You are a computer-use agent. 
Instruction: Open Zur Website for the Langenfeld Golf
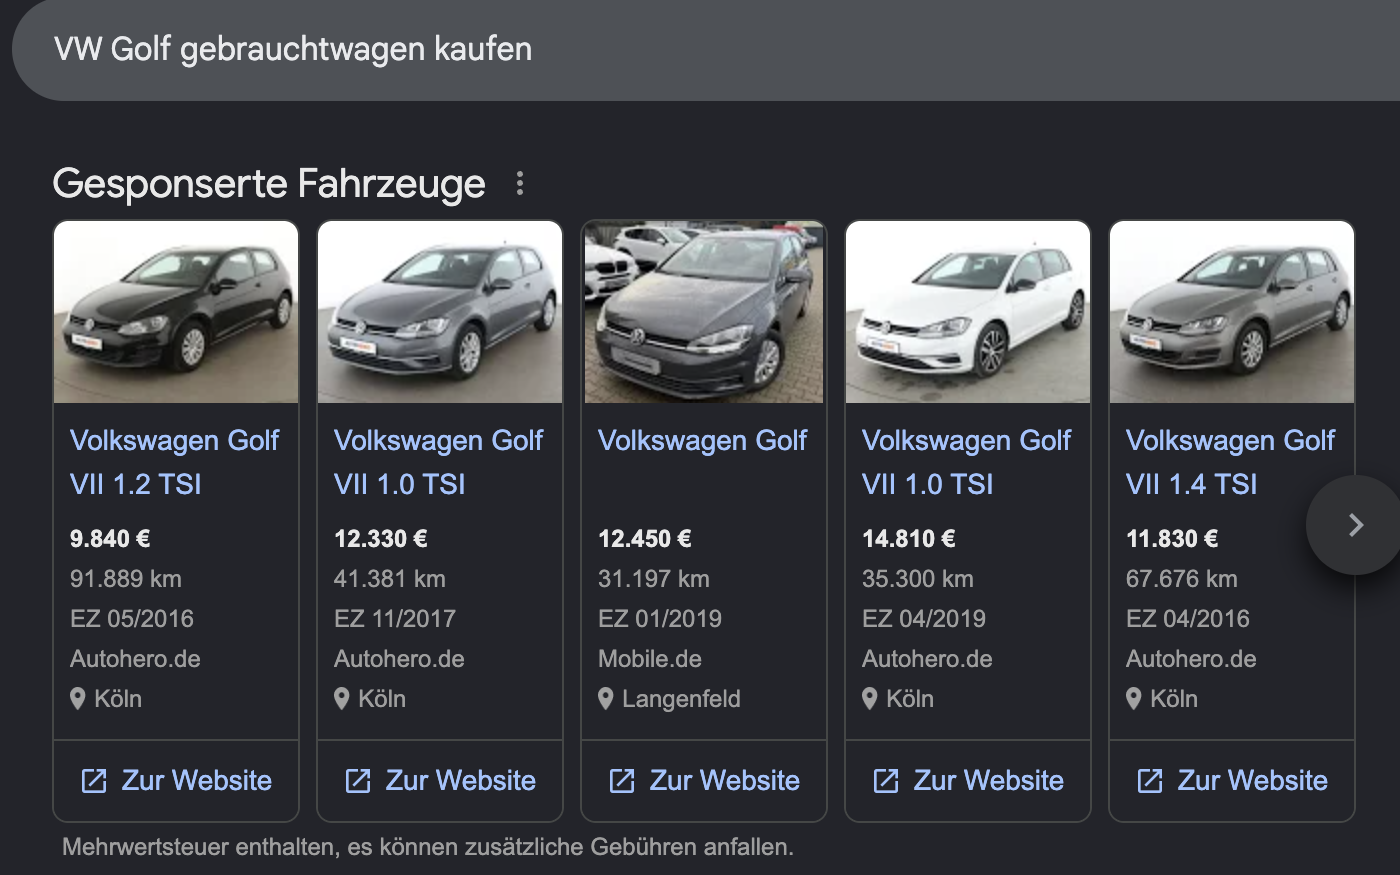point(704,781)
